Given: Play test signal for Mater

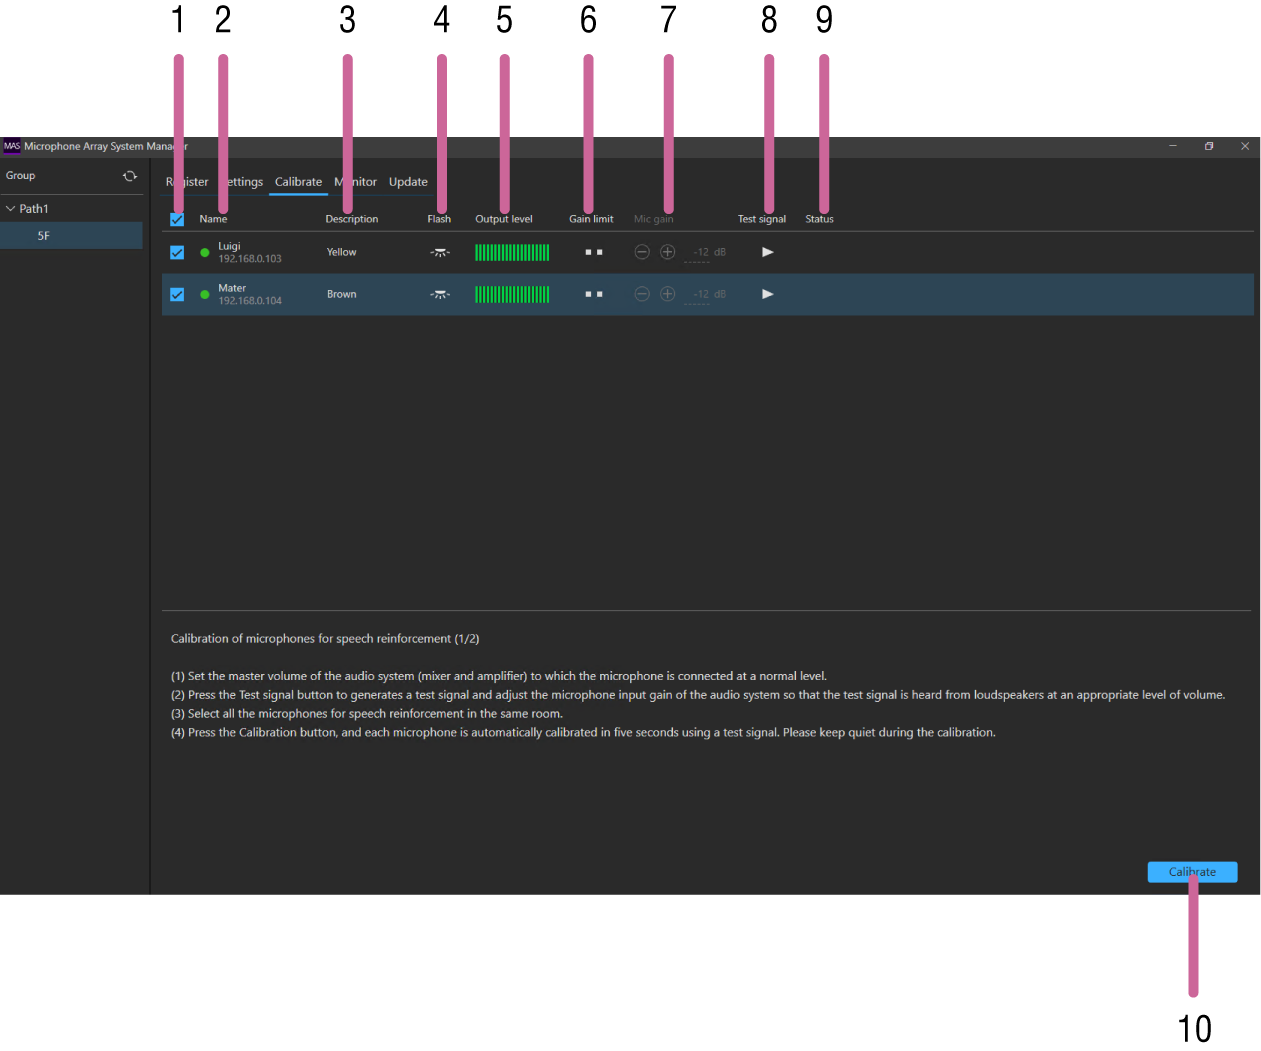Looking at the screenshot, I should (x=767, y=294).
